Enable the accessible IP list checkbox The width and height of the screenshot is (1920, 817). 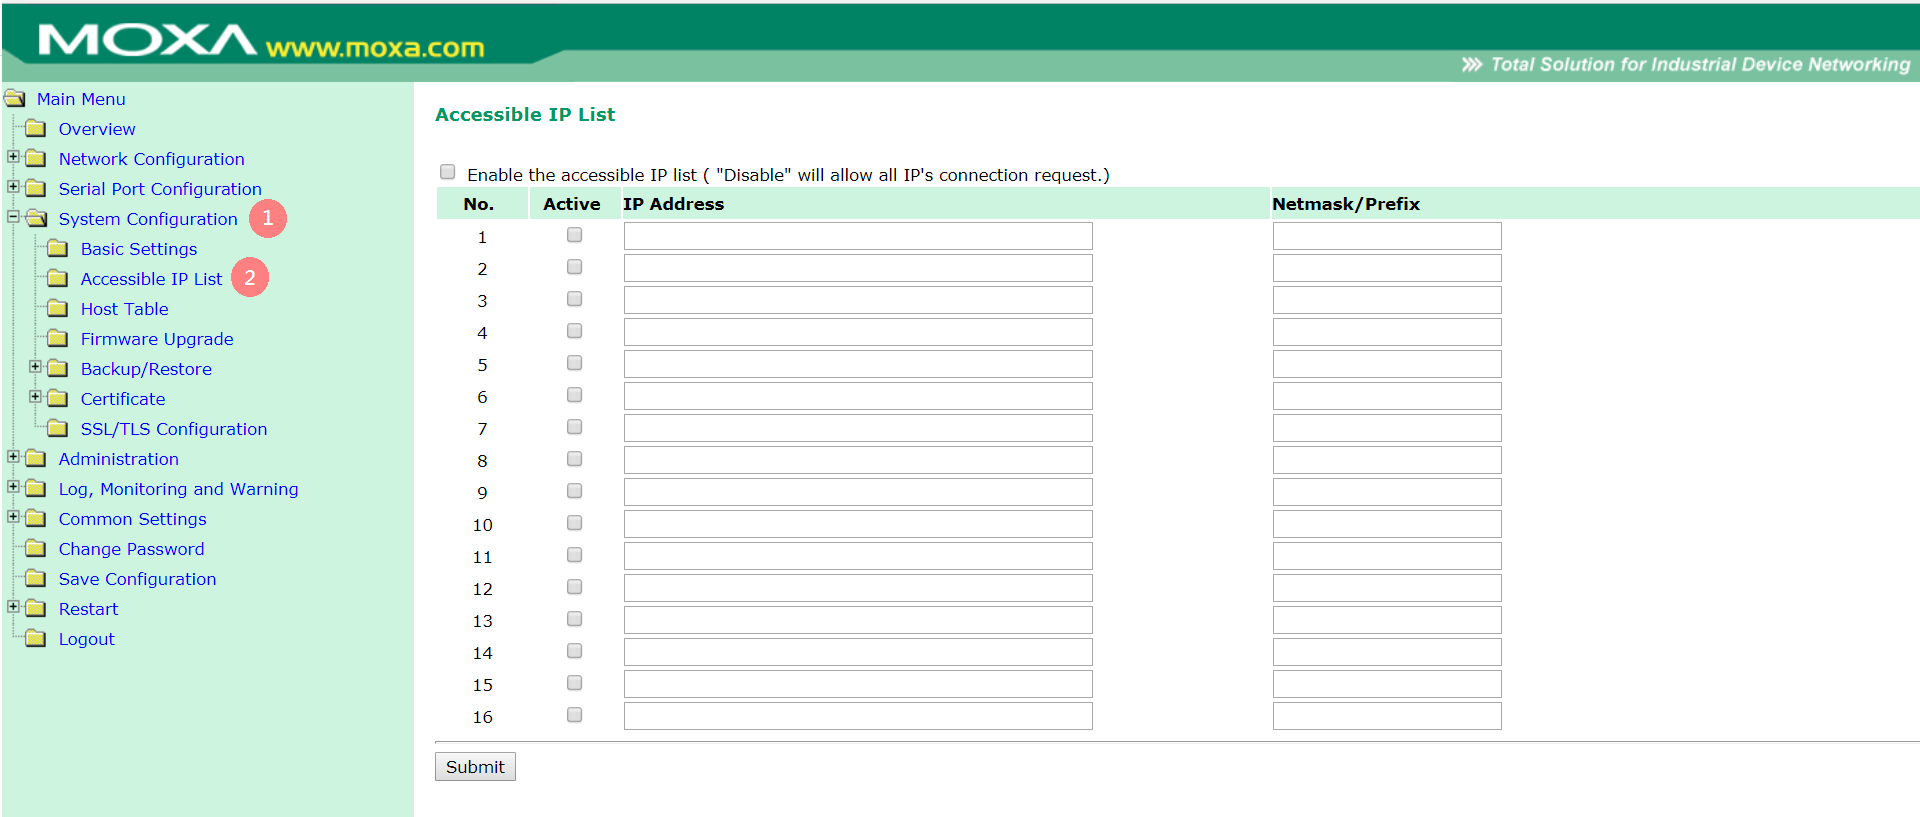(448, 172)
